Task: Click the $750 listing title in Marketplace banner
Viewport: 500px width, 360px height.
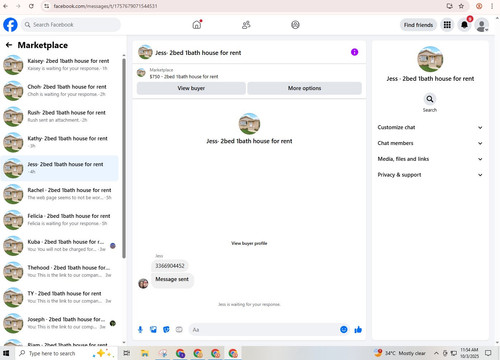Action: (x=184, y=77)
